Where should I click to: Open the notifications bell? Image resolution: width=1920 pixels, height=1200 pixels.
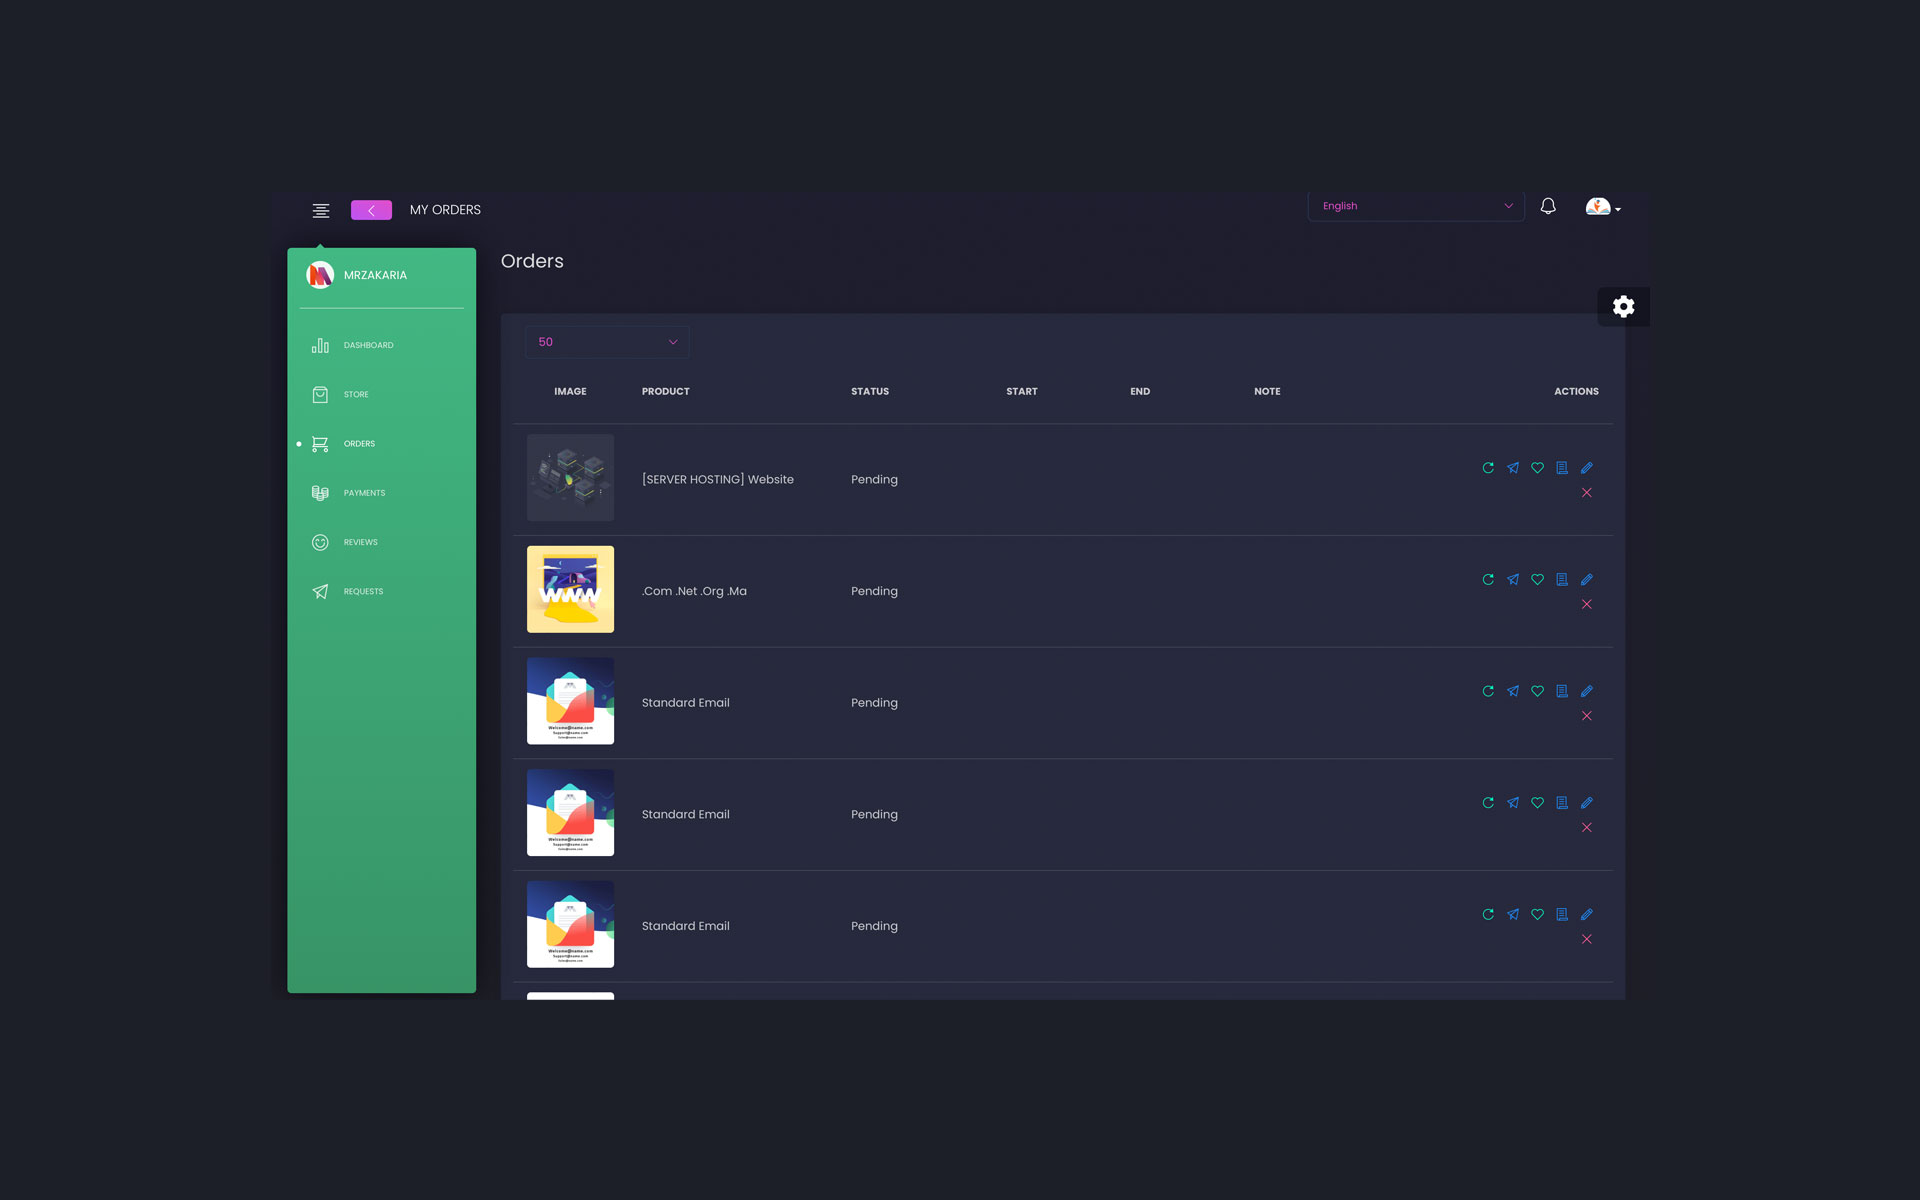(x=1548, y=206)
